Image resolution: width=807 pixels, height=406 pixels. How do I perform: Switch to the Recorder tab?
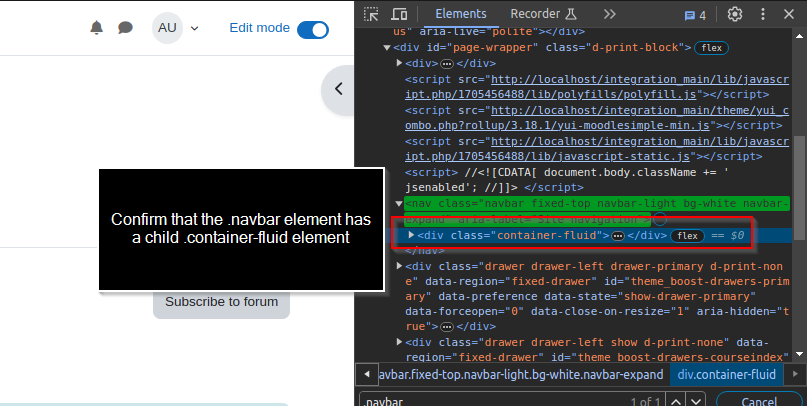click(543, 14)
